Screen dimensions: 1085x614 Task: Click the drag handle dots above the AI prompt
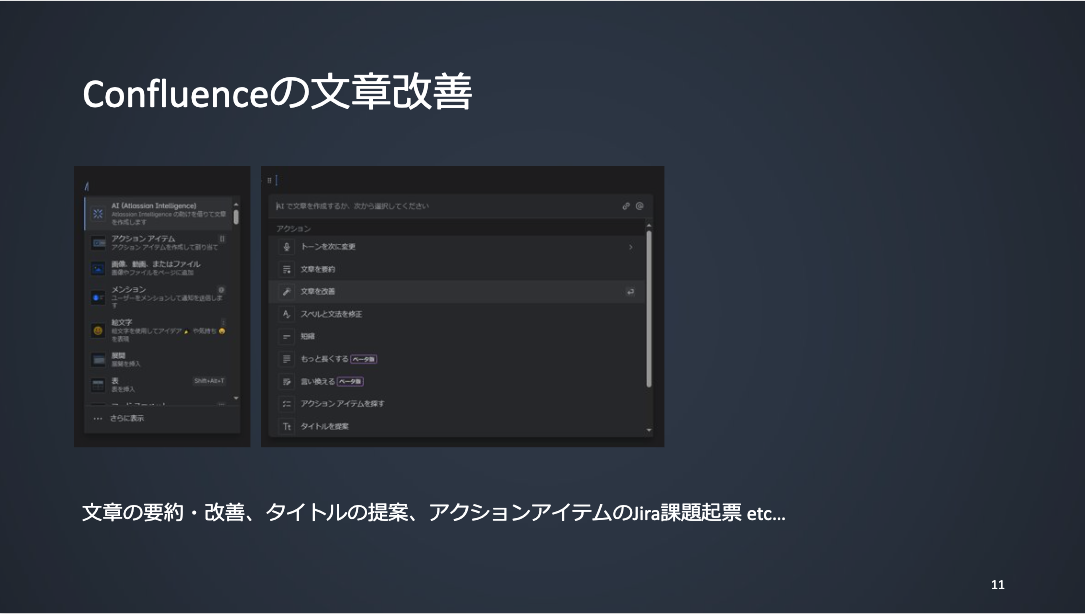(269, 181)
